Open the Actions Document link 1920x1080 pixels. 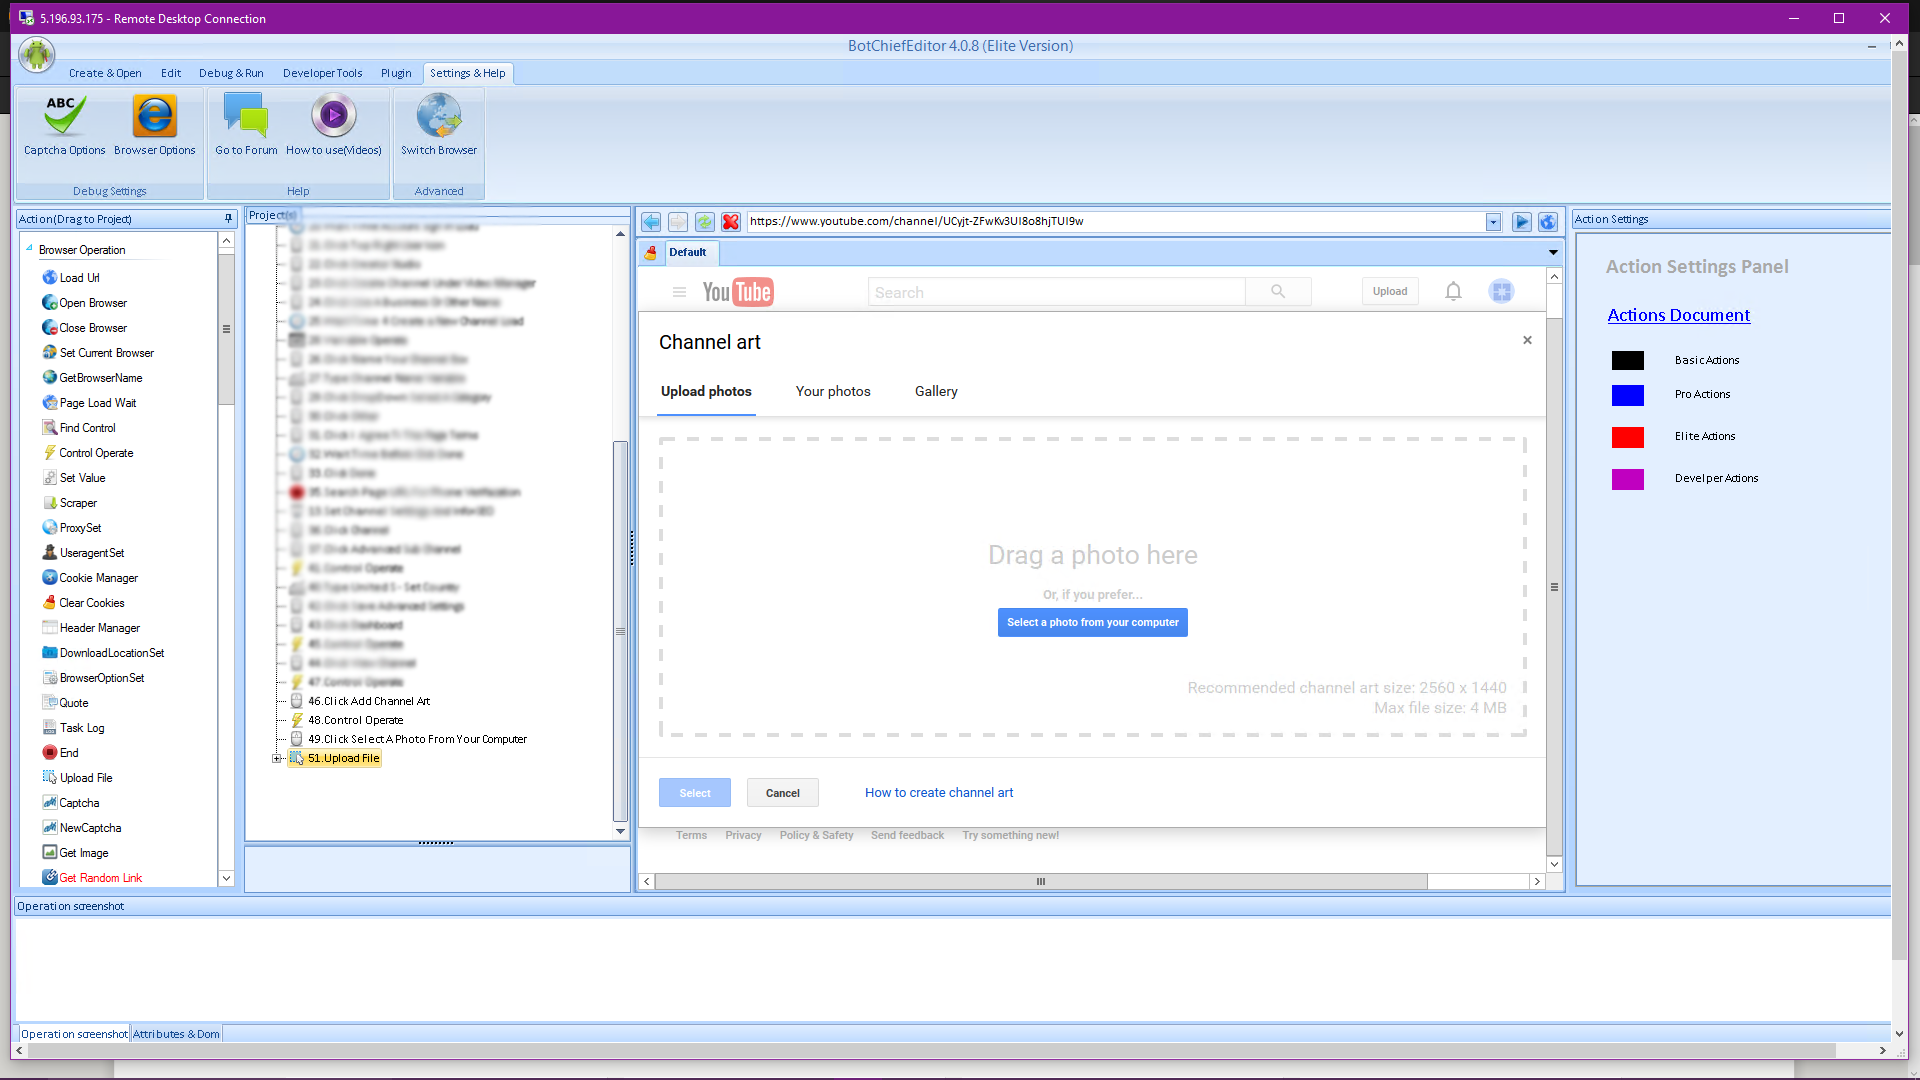point(1678,315)
